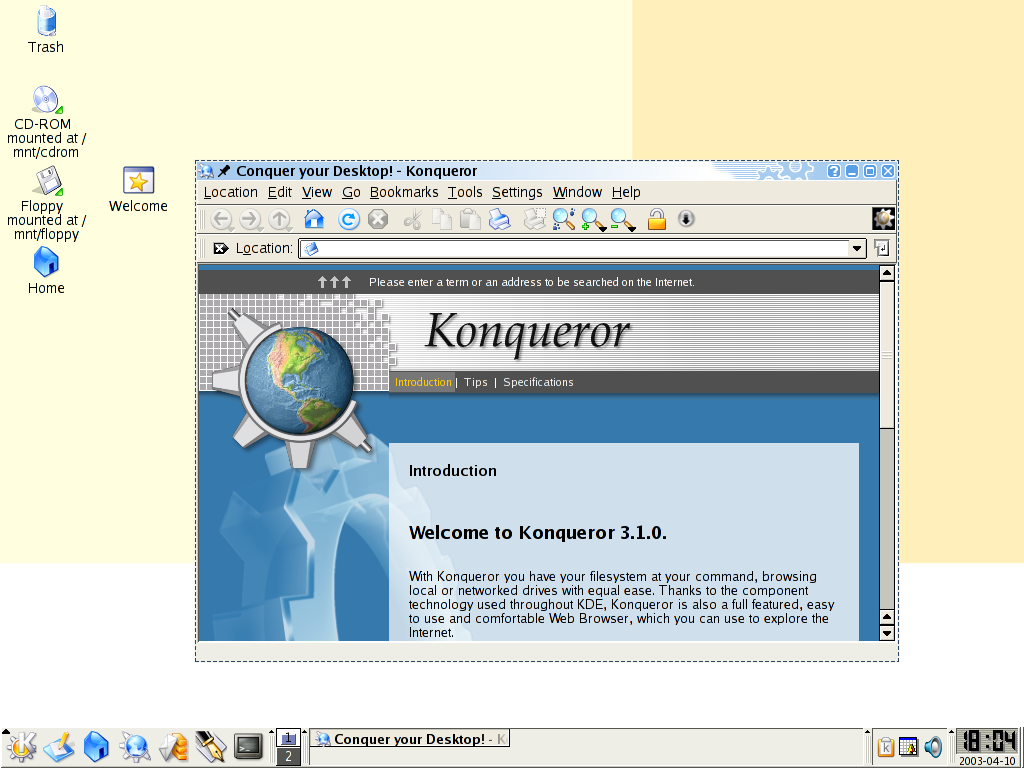Open the Bookmarks menu
Screen dimensions: 1024x768
tap(404, 192)
